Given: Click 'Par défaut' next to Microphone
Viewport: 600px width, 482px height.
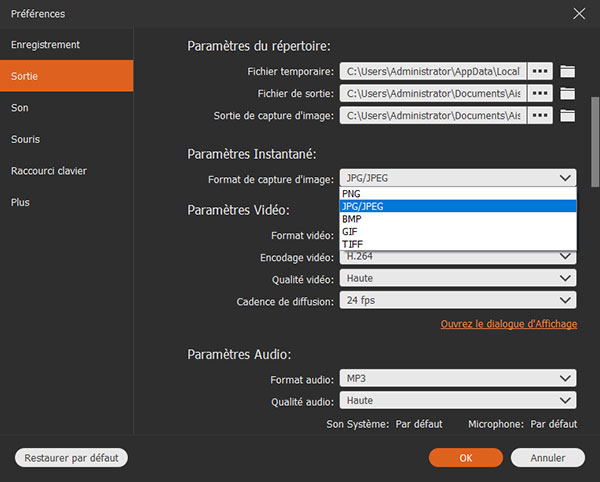Looking at the screenshot, I should tap(554, 424).
